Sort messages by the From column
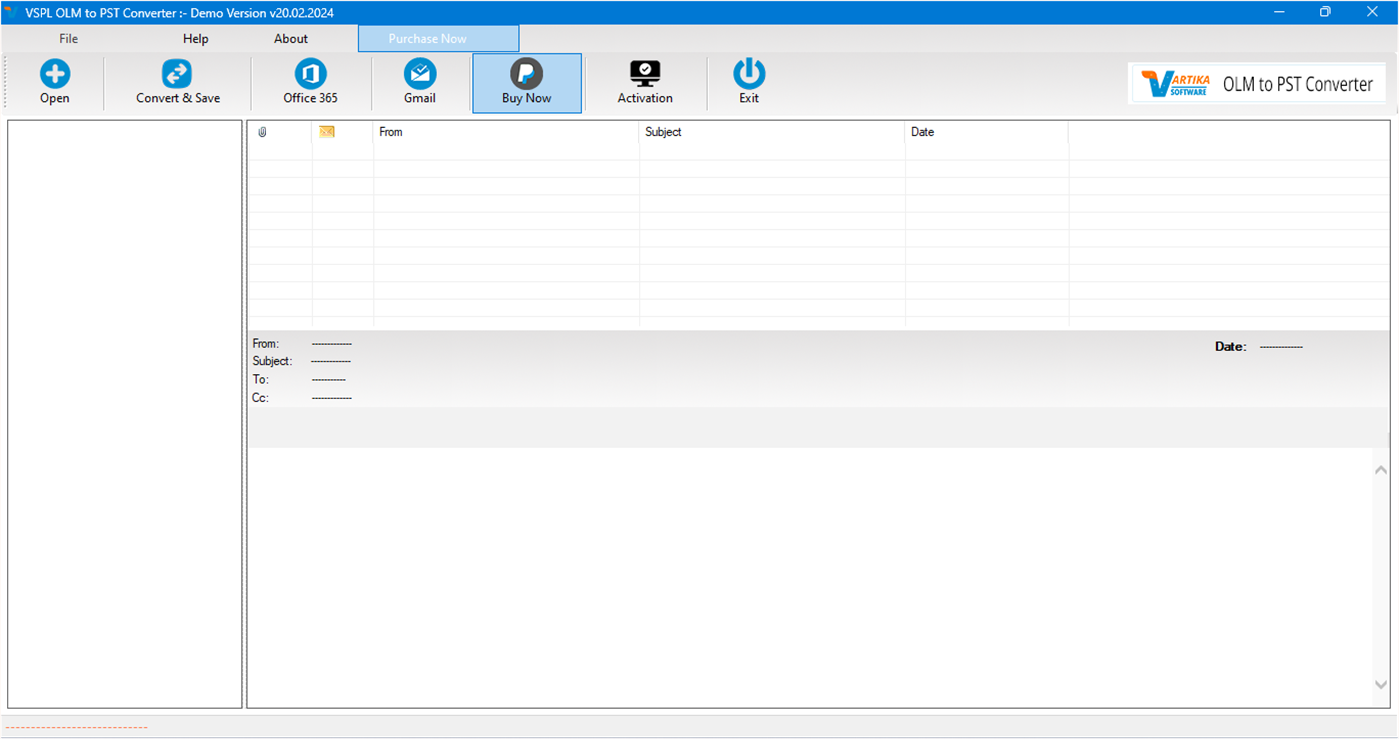This screenshot has height=739, width=1399. (x=504, y=131)
